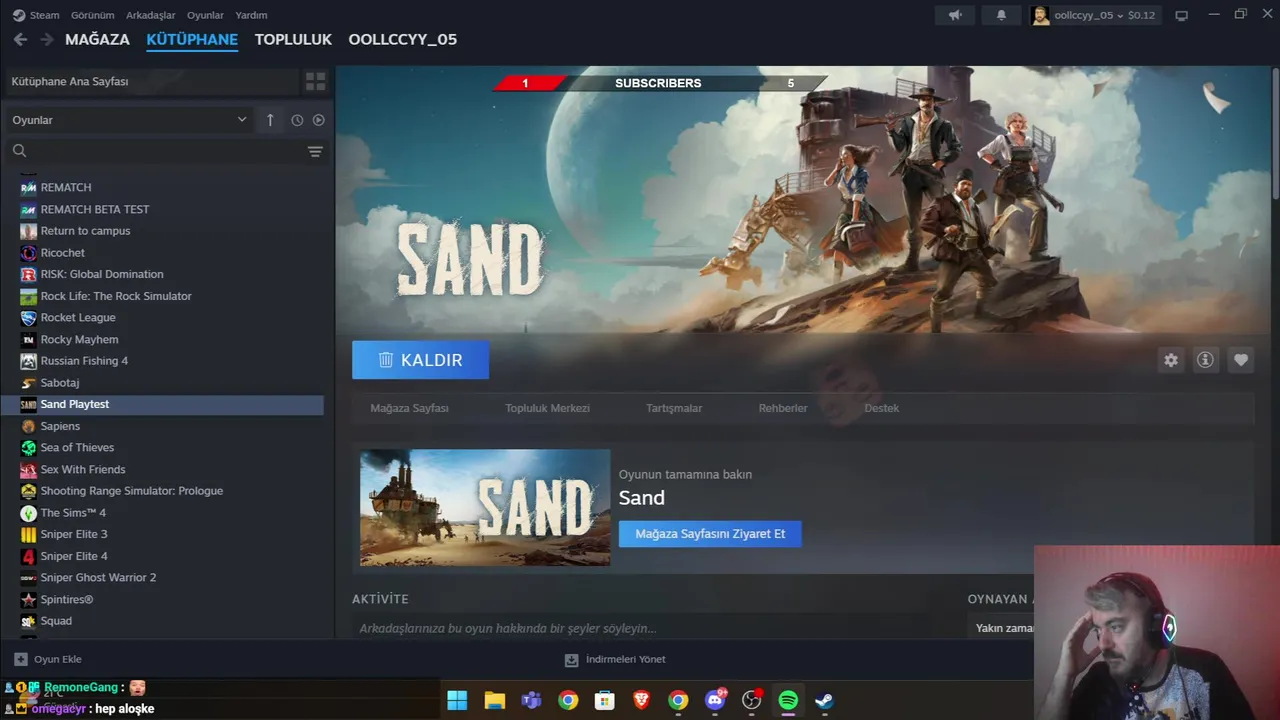Open the notifications bell
1280x720 pixels.
[x=1001, y=15]
